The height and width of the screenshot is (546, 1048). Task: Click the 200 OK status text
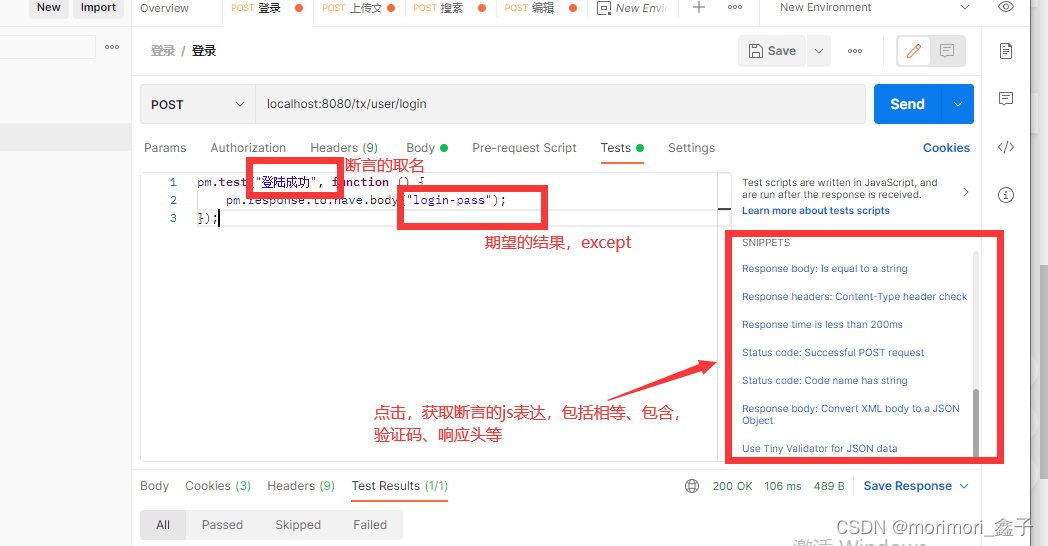[x=732, y=486]
